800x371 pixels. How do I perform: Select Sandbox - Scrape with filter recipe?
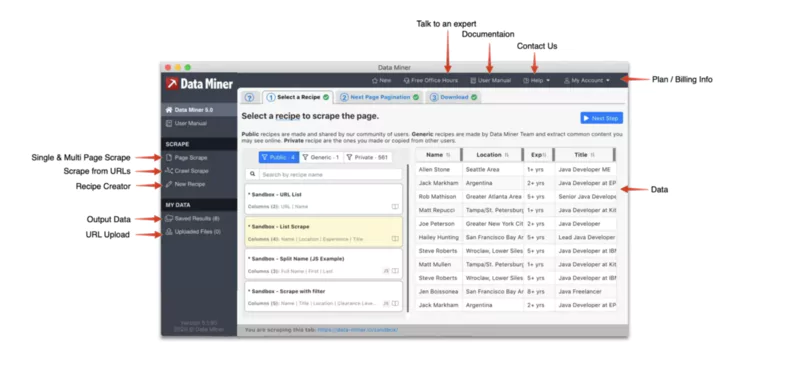point(323,296)
